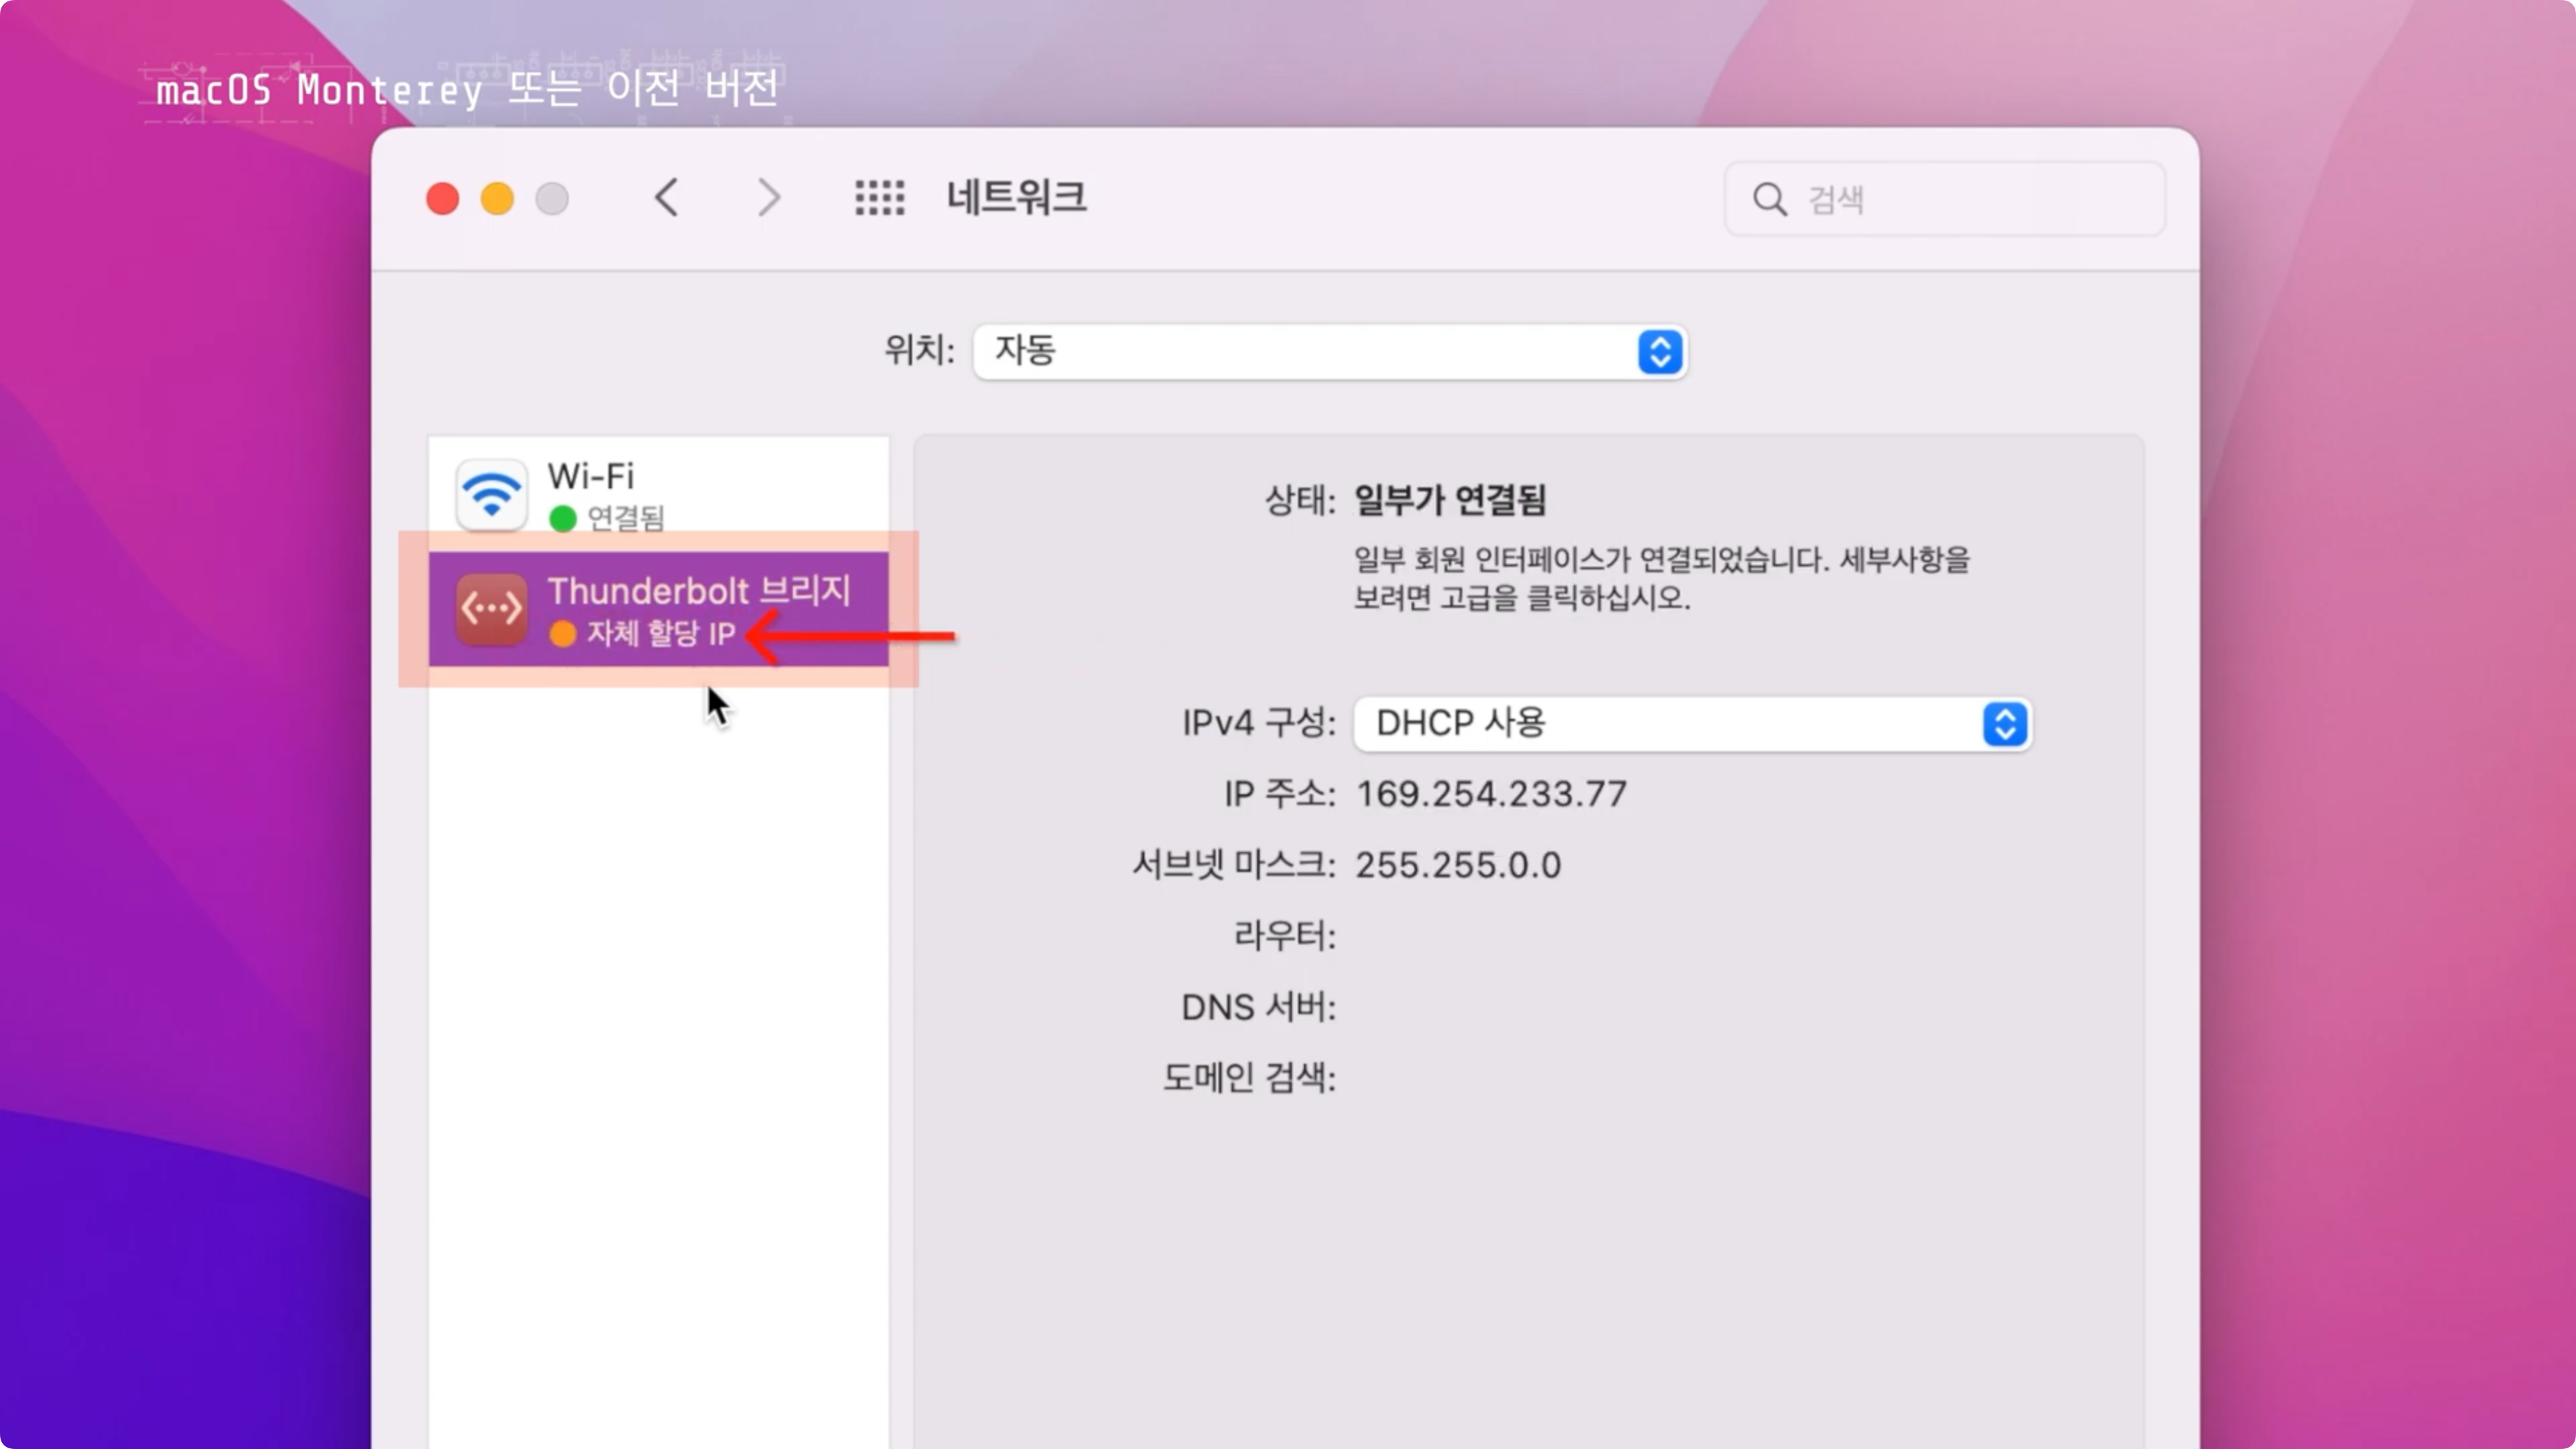Open the show-all preferences grid icon
This screenshot has height=1449, width=2576.
(x=880, y=198)
